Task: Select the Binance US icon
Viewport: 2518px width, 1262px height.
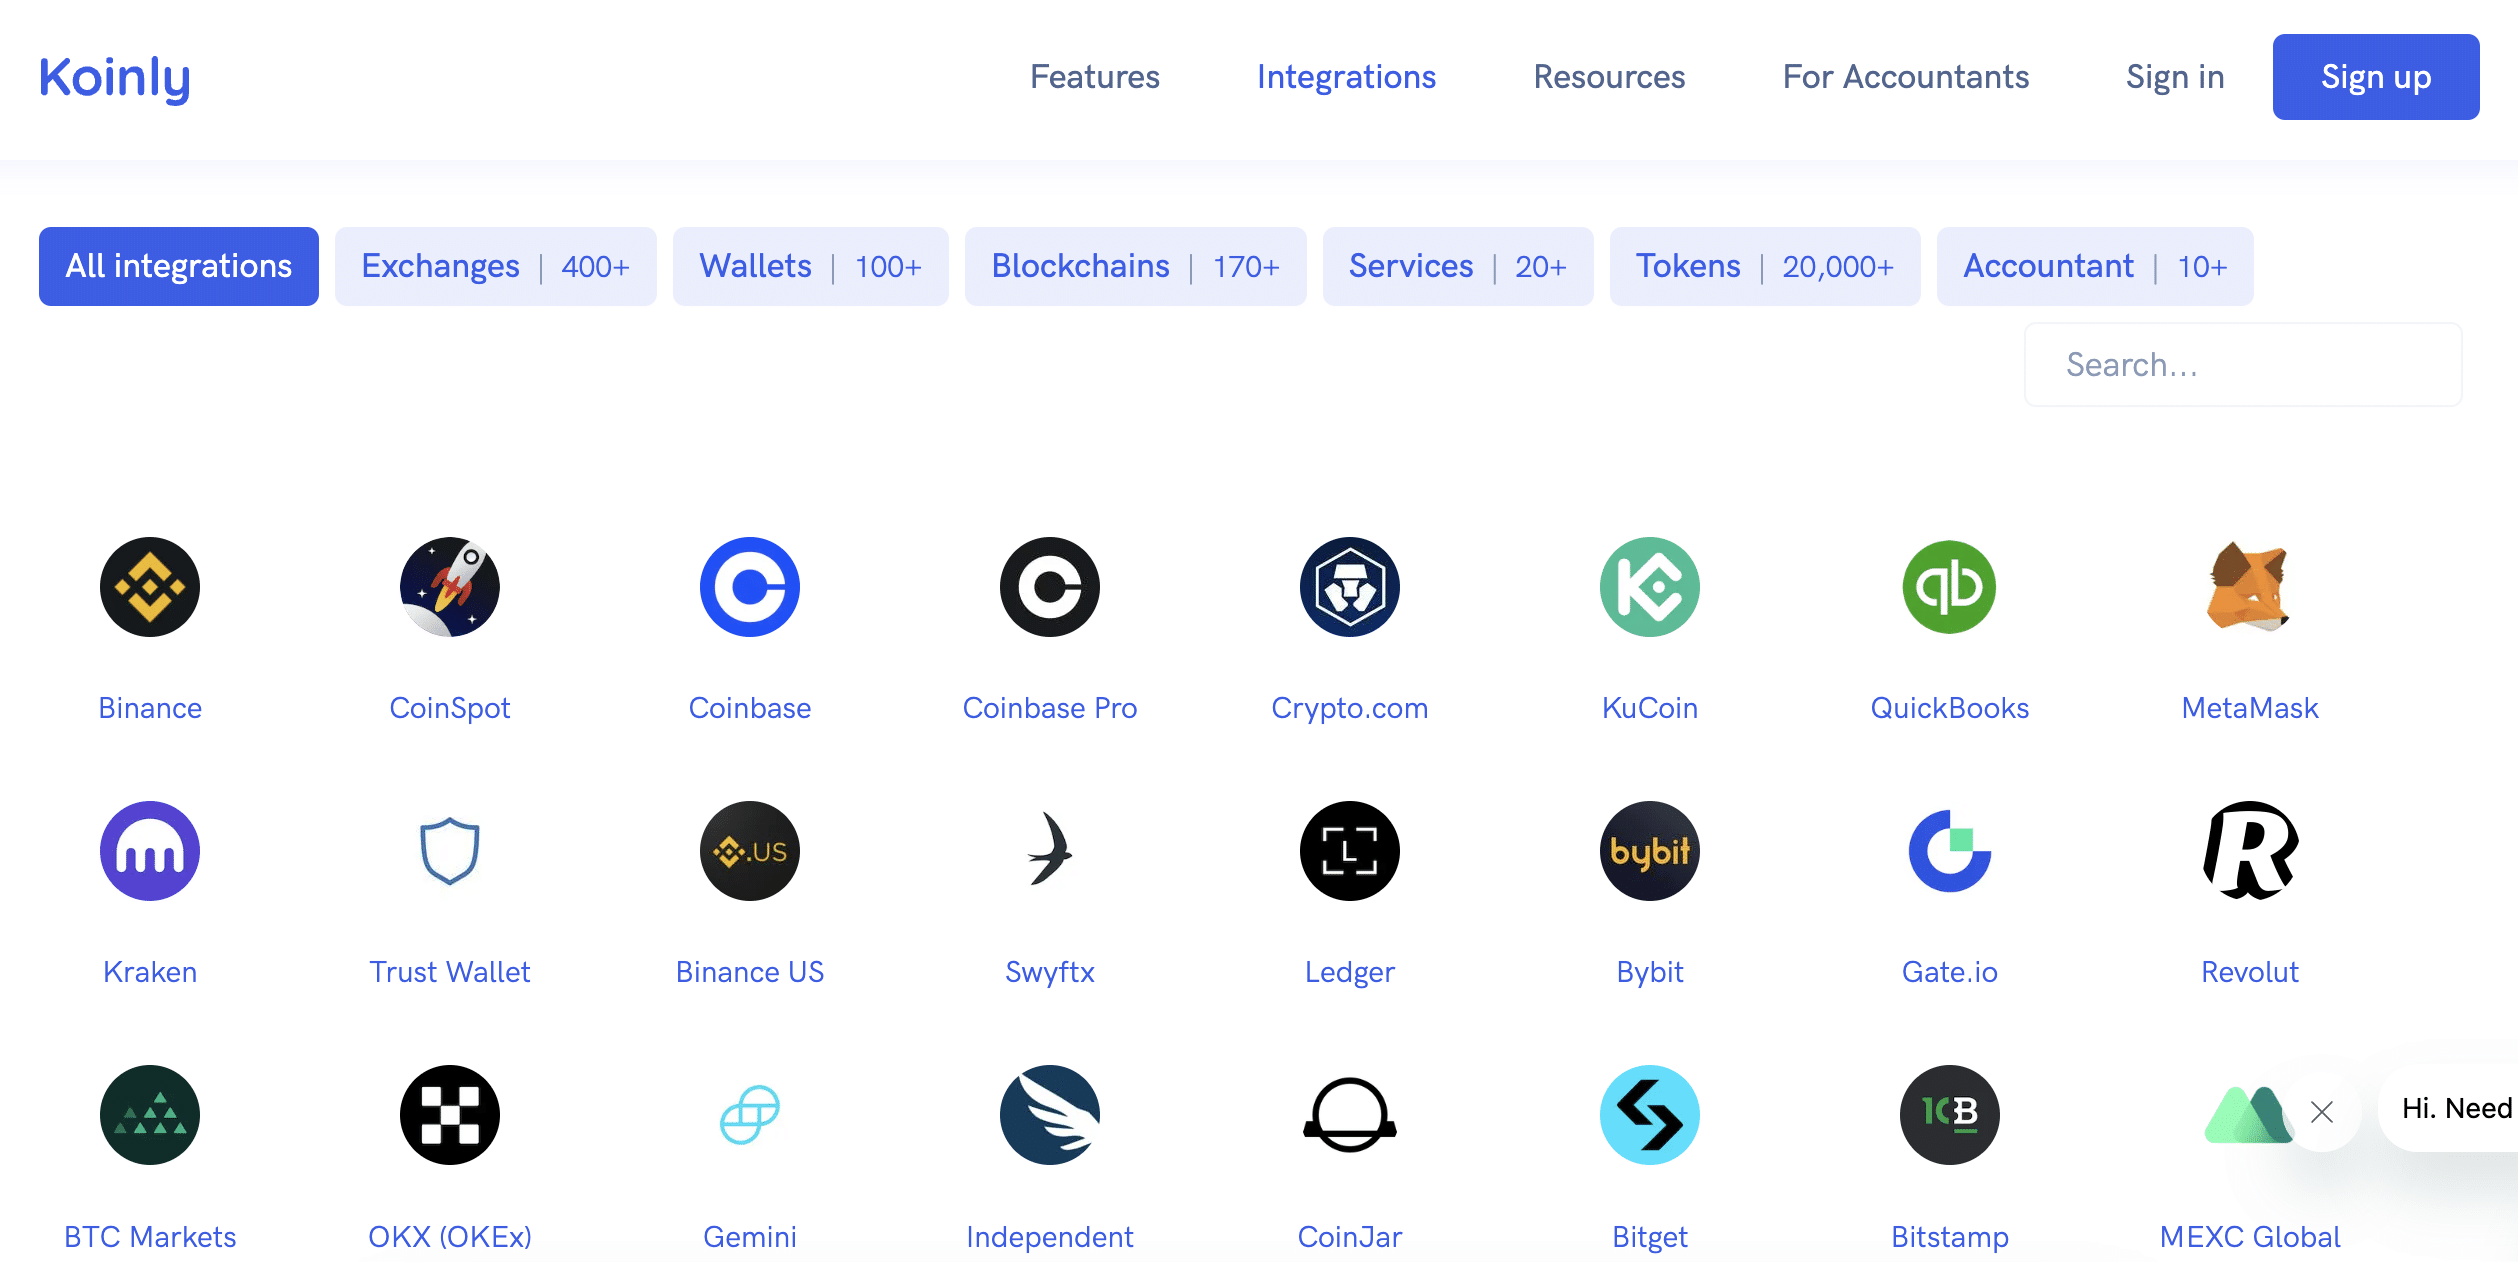Action: [x=750, y=851]
